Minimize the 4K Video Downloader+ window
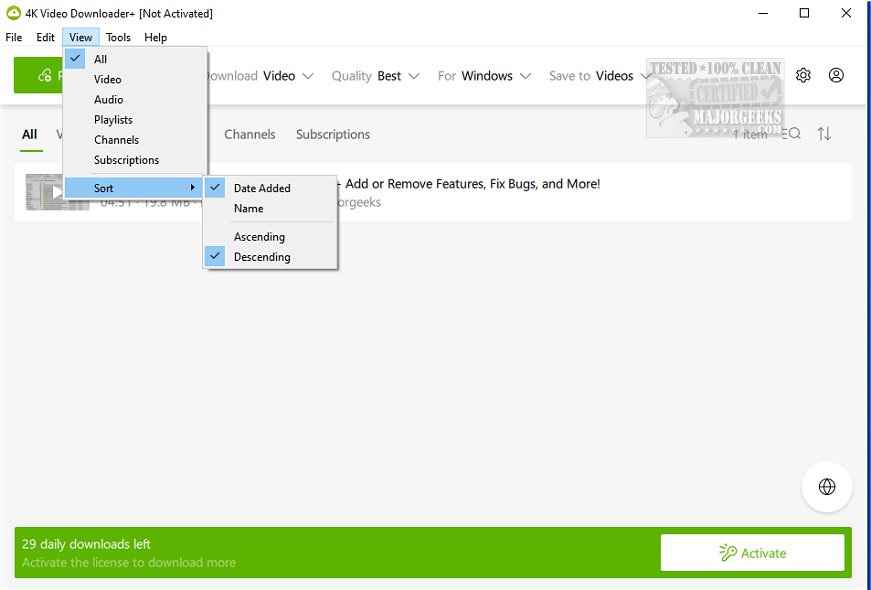 tap(763, 13)
